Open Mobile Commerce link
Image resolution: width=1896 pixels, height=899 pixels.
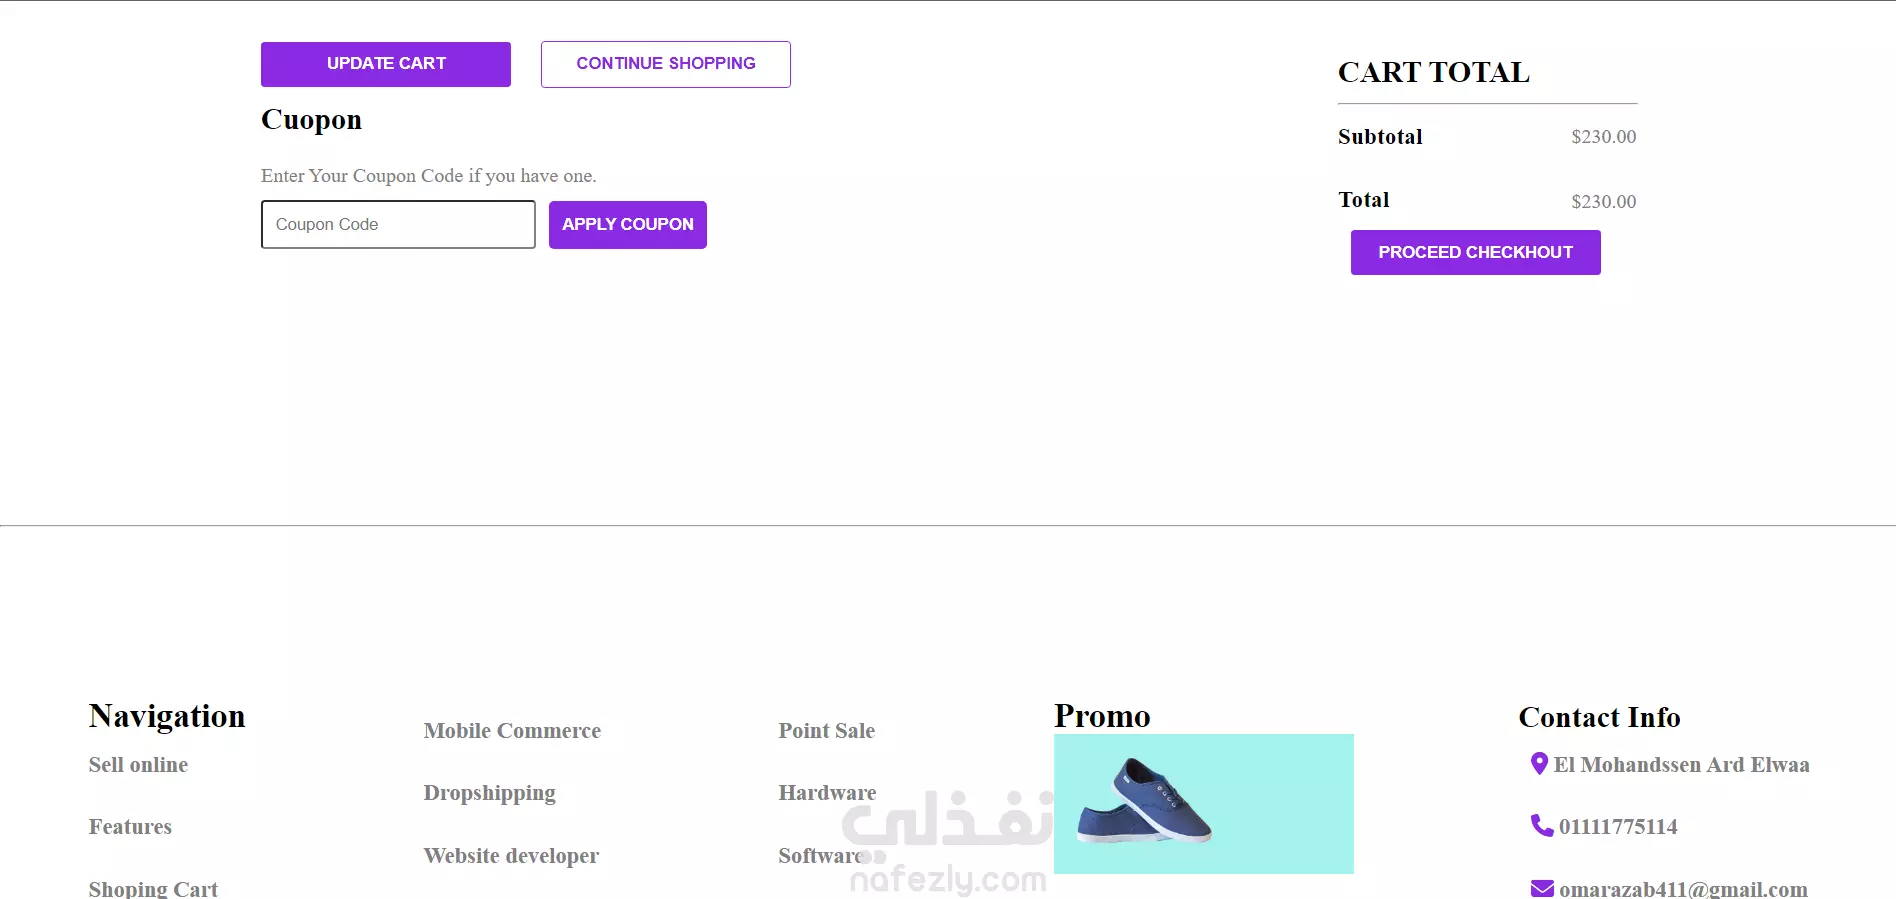tap(512, 731)
